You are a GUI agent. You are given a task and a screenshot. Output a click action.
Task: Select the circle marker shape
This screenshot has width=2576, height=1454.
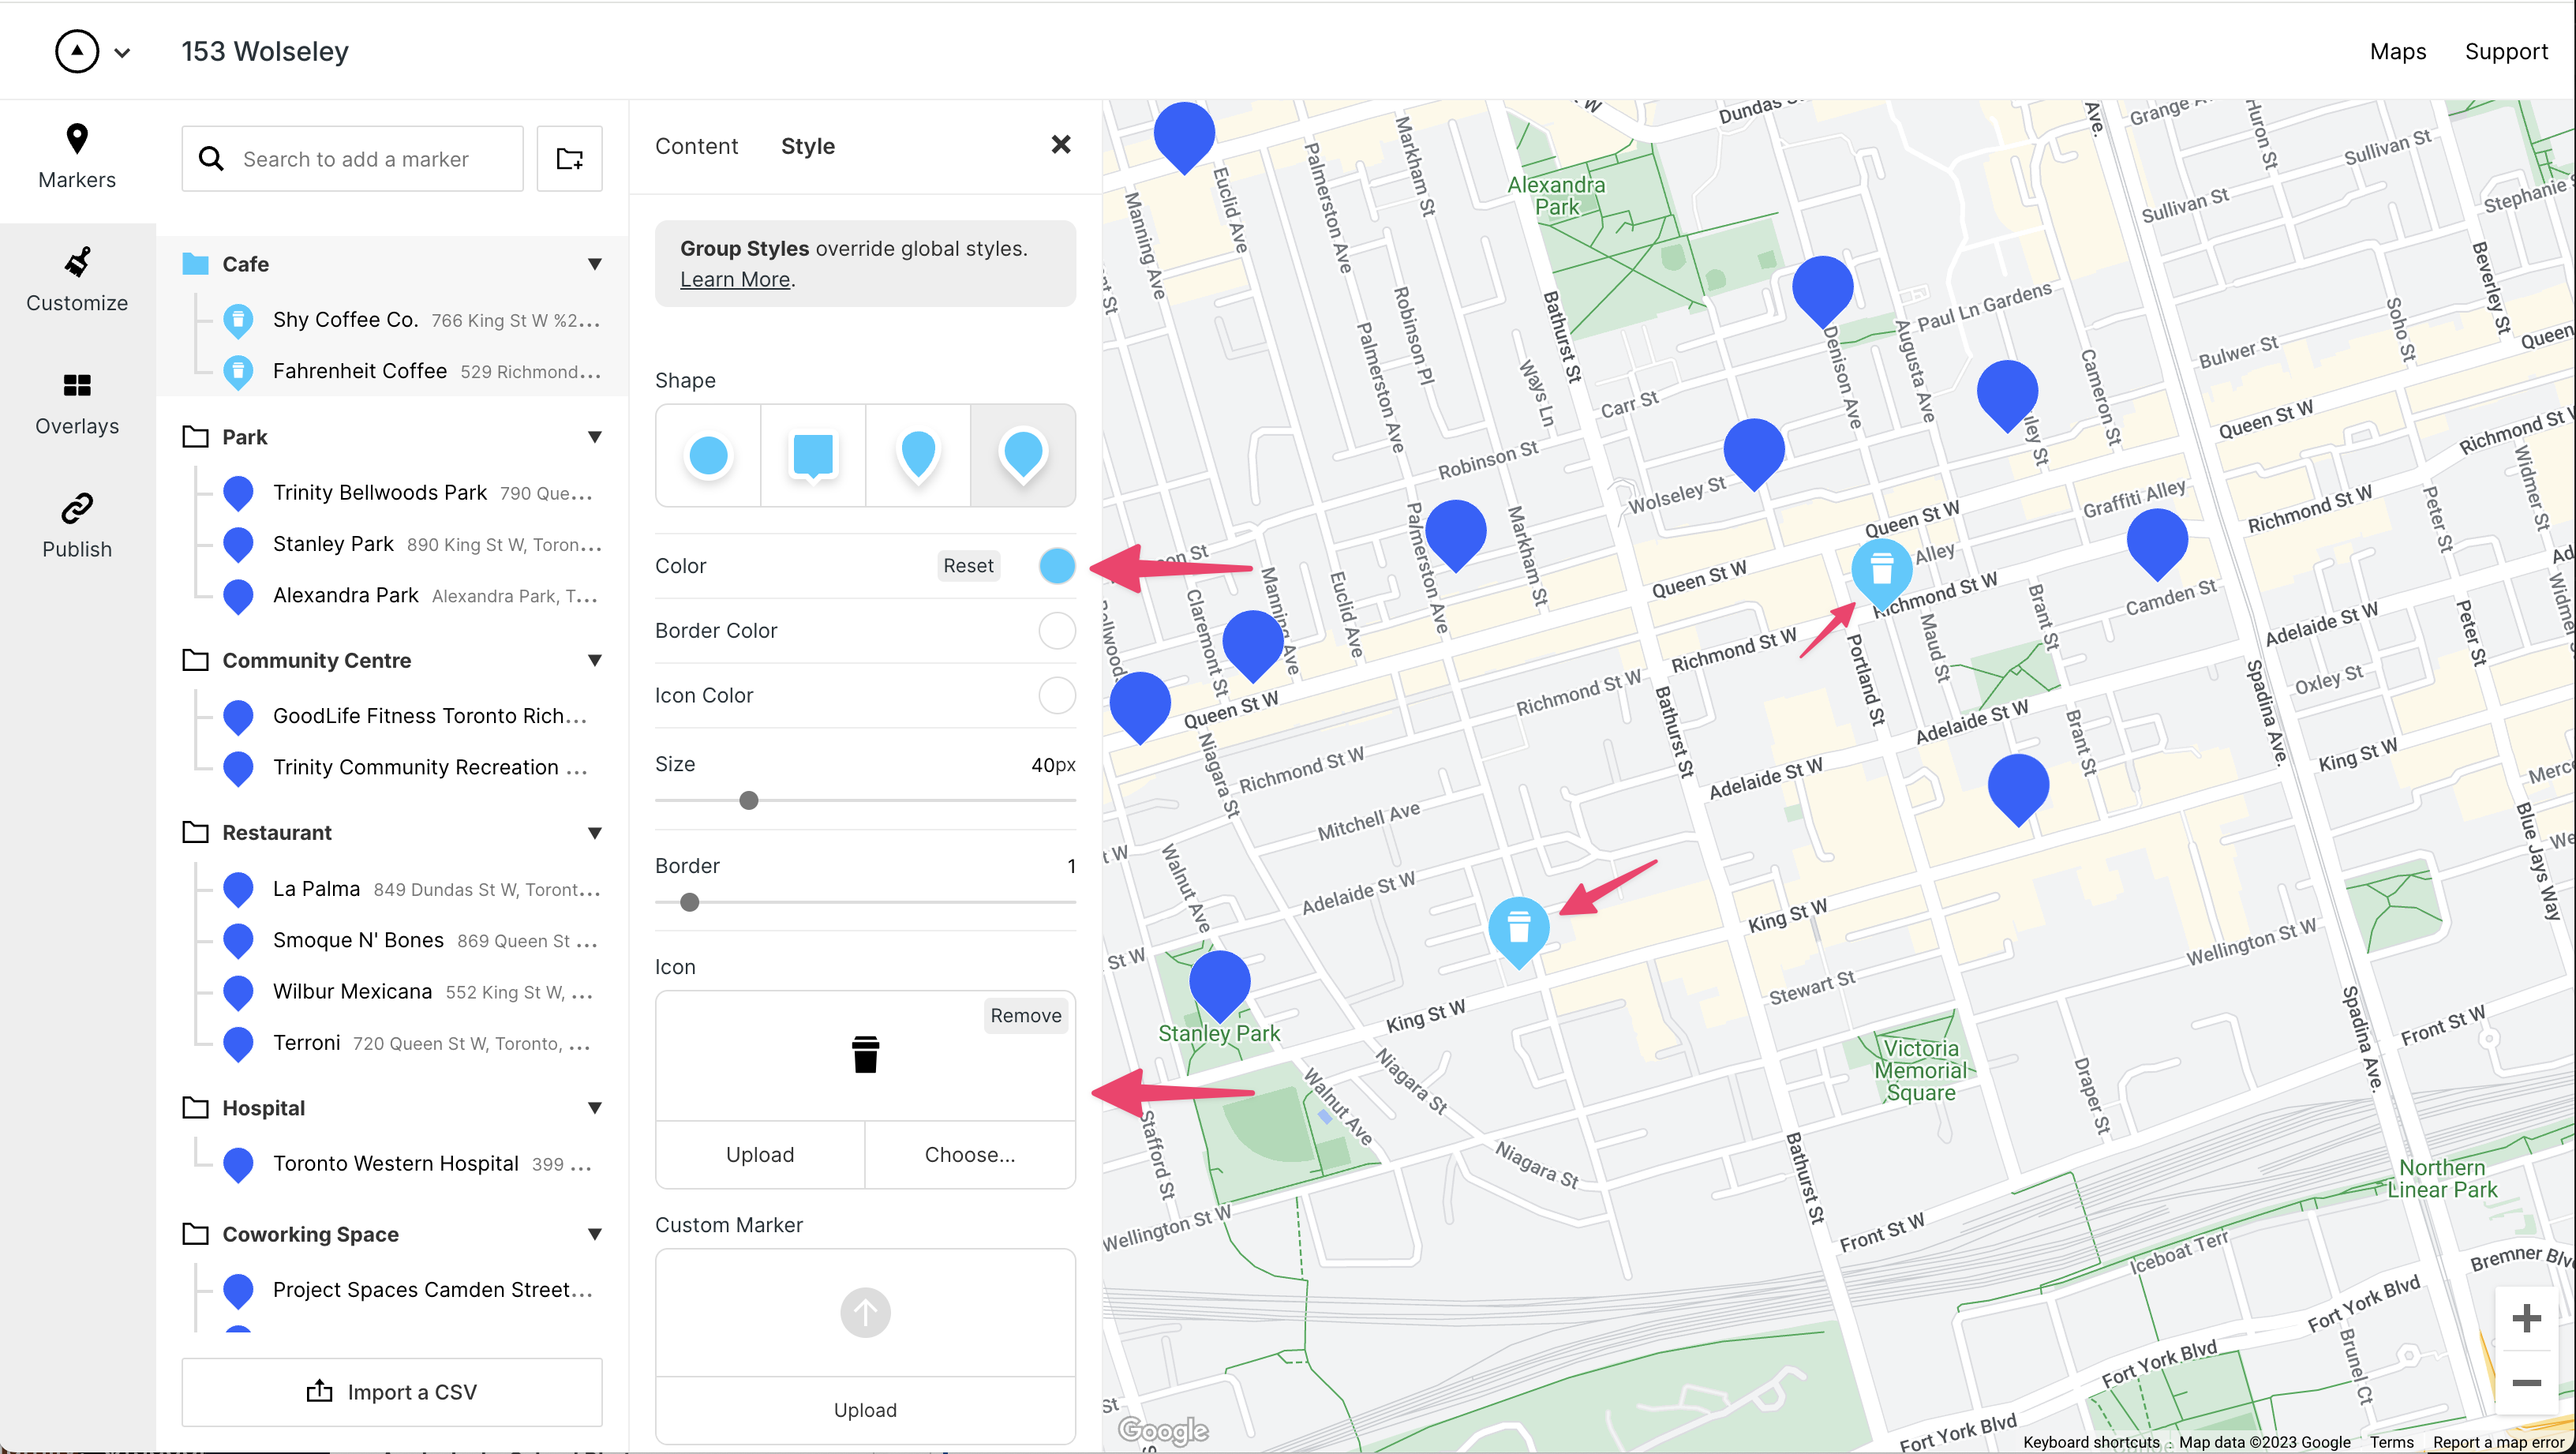pos(708,455)
